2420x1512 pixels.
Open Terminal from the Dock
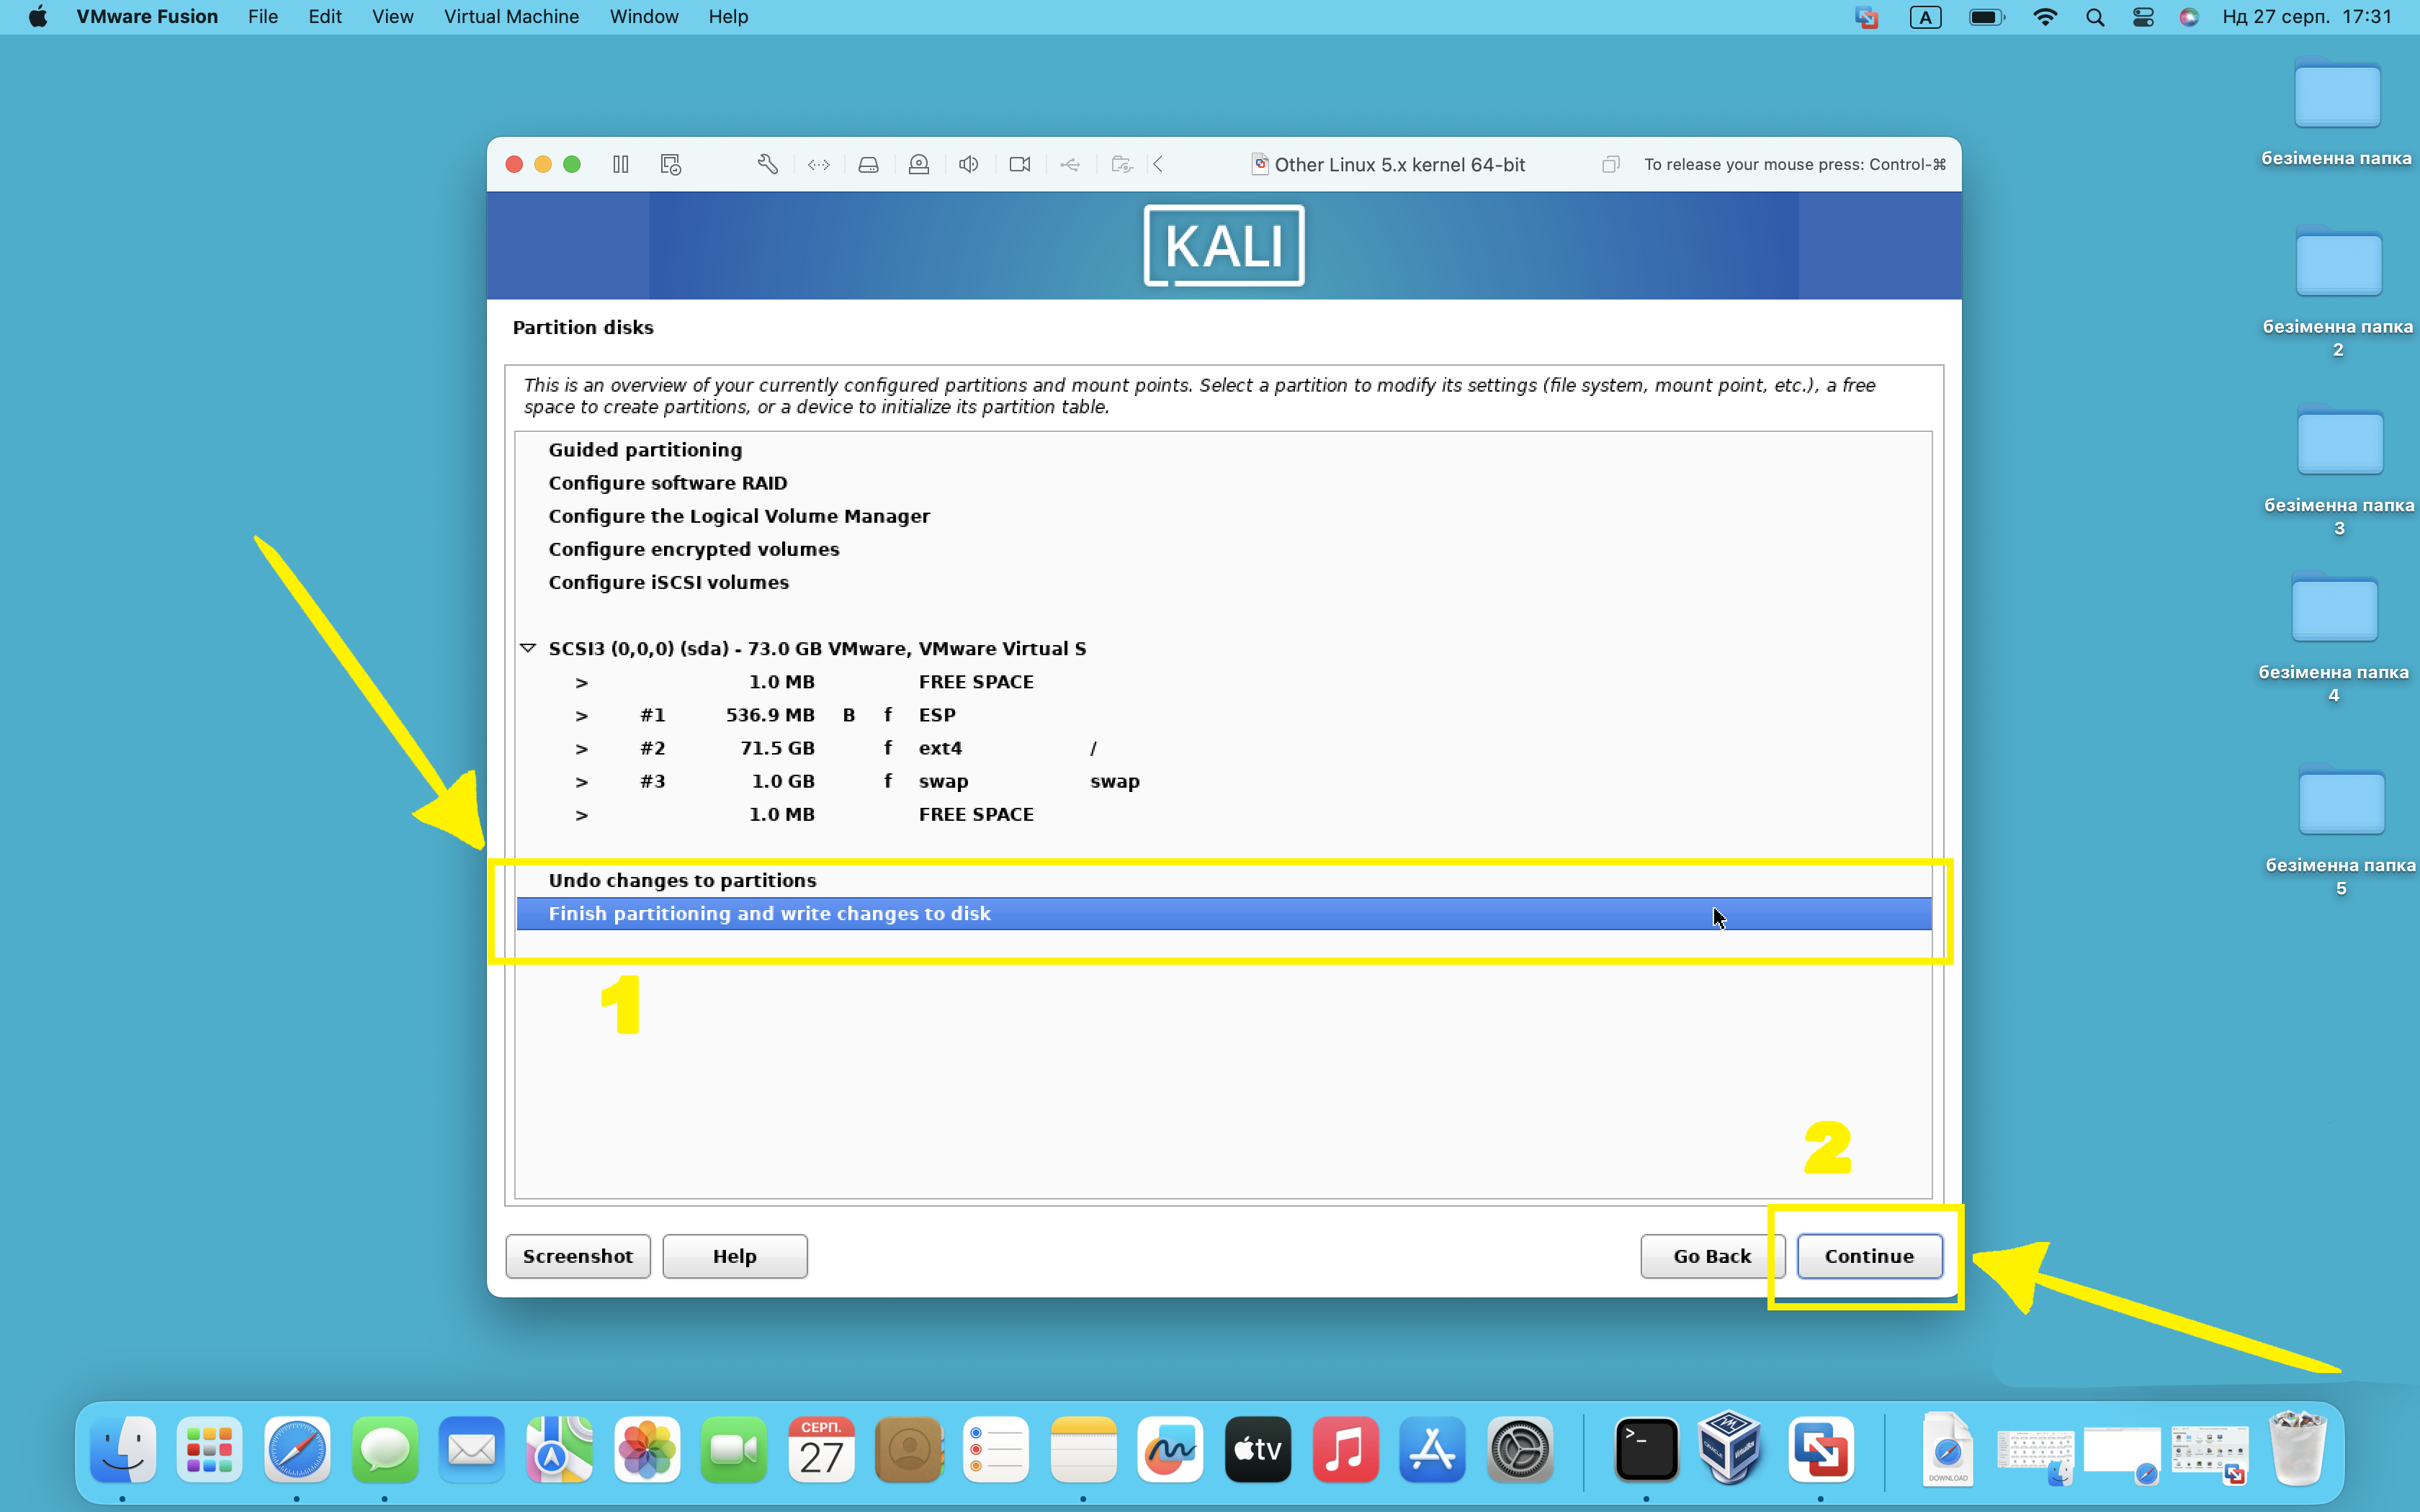pos(1646,1449)
